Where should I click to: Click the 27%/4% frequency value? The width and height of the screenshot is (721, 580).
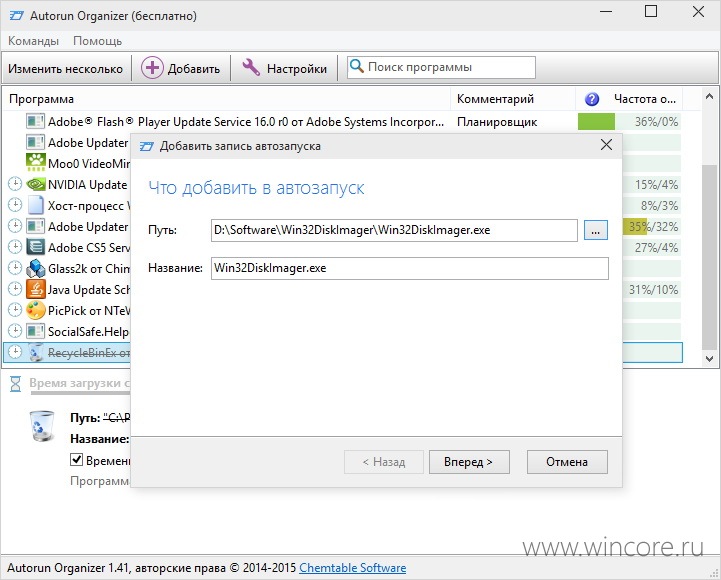click(x=656, y=248)
